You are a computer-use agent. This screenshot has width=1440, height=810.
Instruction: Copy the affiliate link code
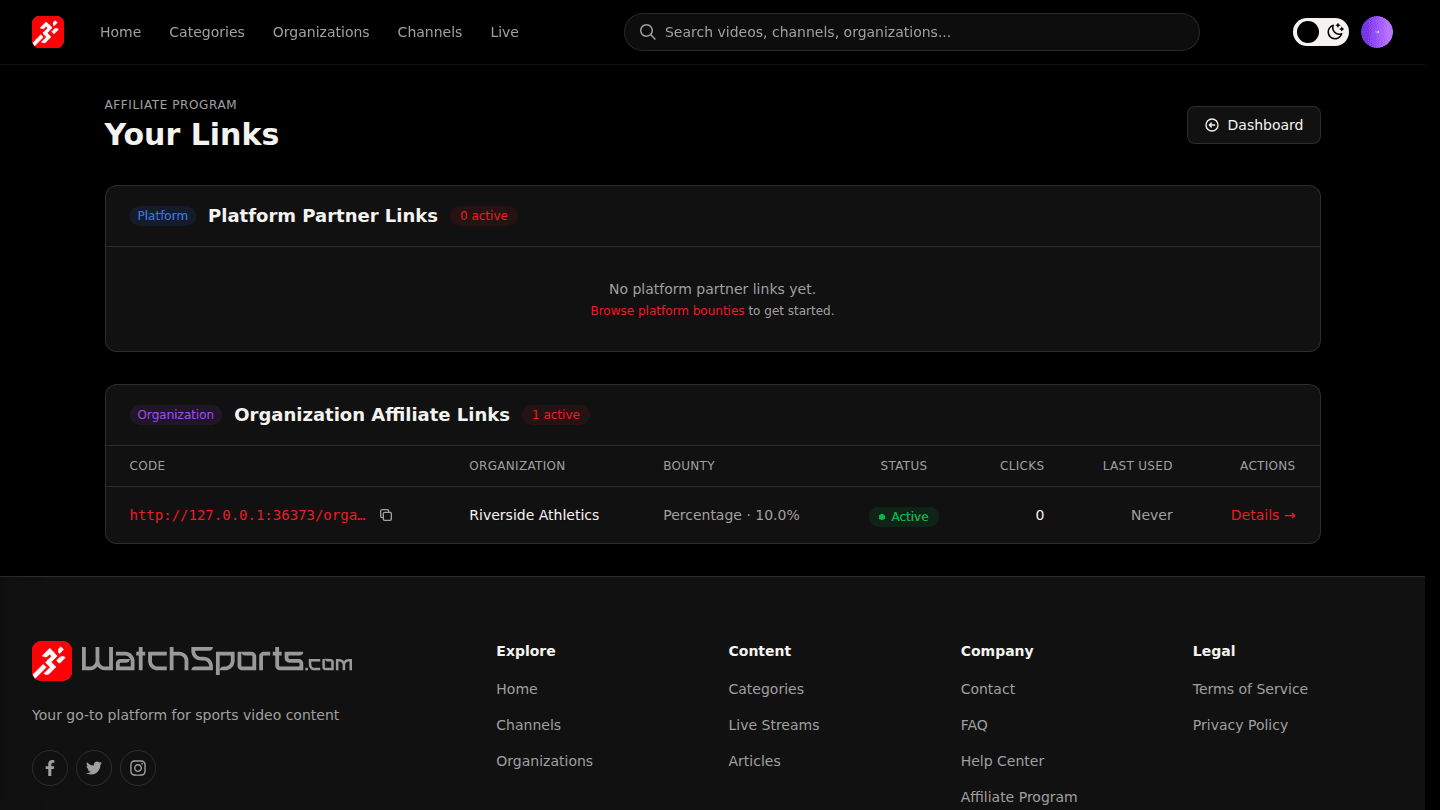(x=386, y=515)
